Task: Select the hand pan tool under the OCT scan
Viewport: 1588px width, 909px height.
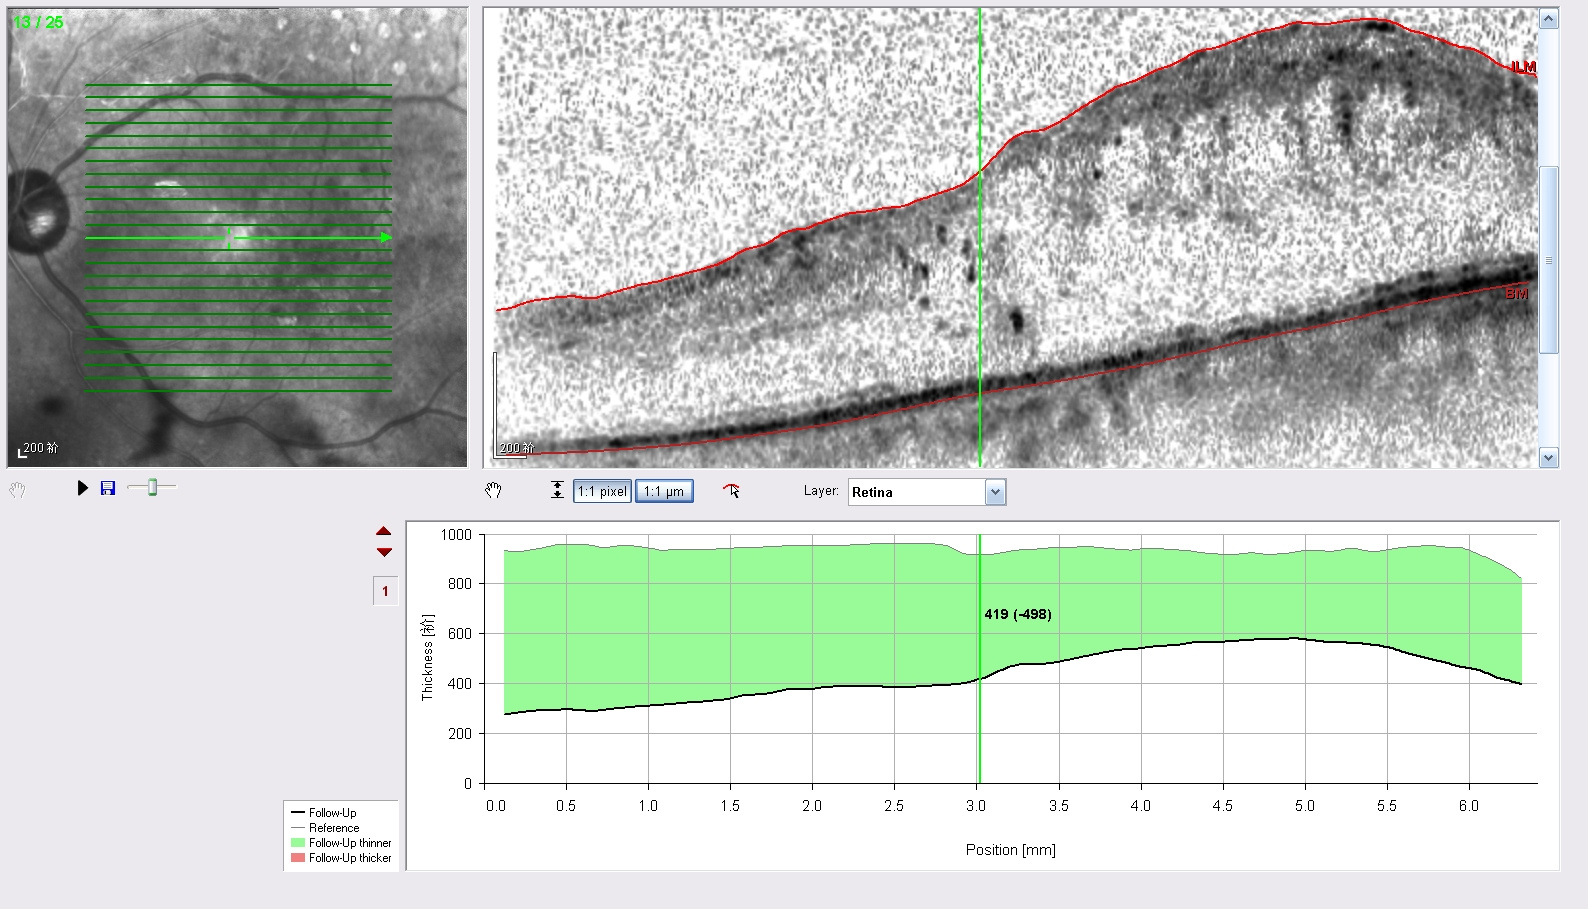Action: click(x=493, y=490)
